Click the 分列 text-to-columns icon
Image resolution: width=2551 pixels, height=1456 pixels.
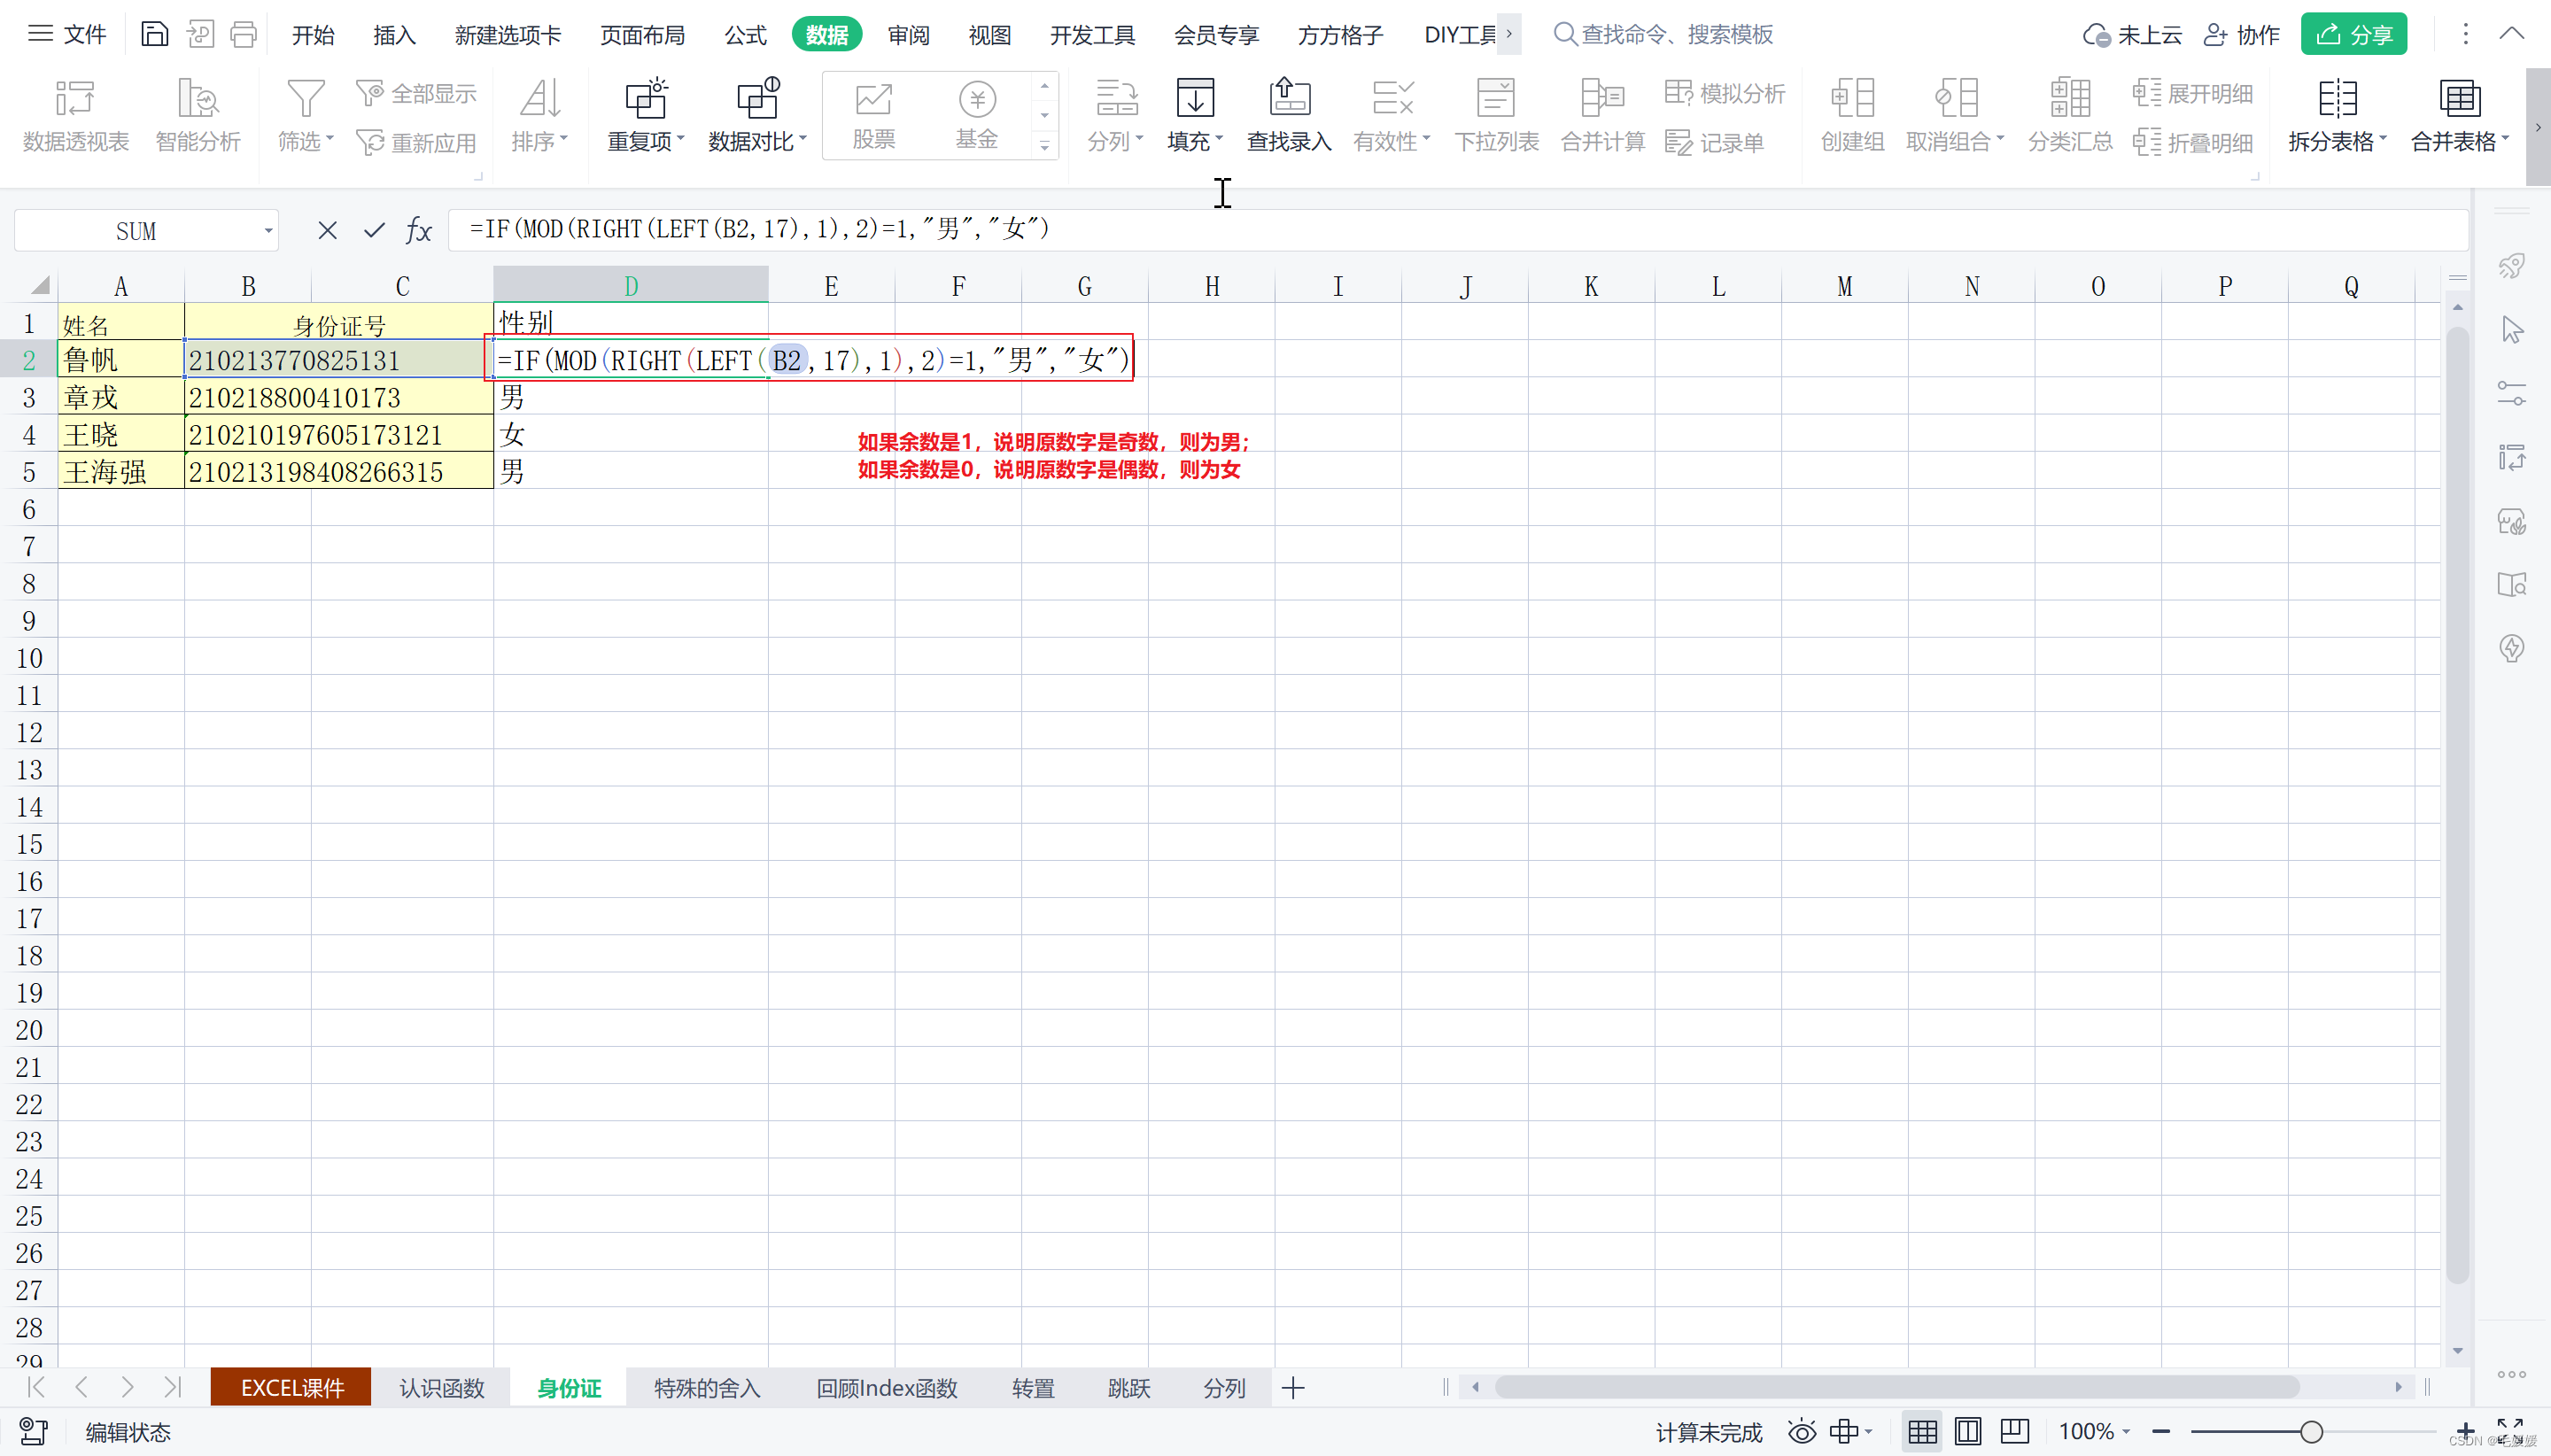1116,99
